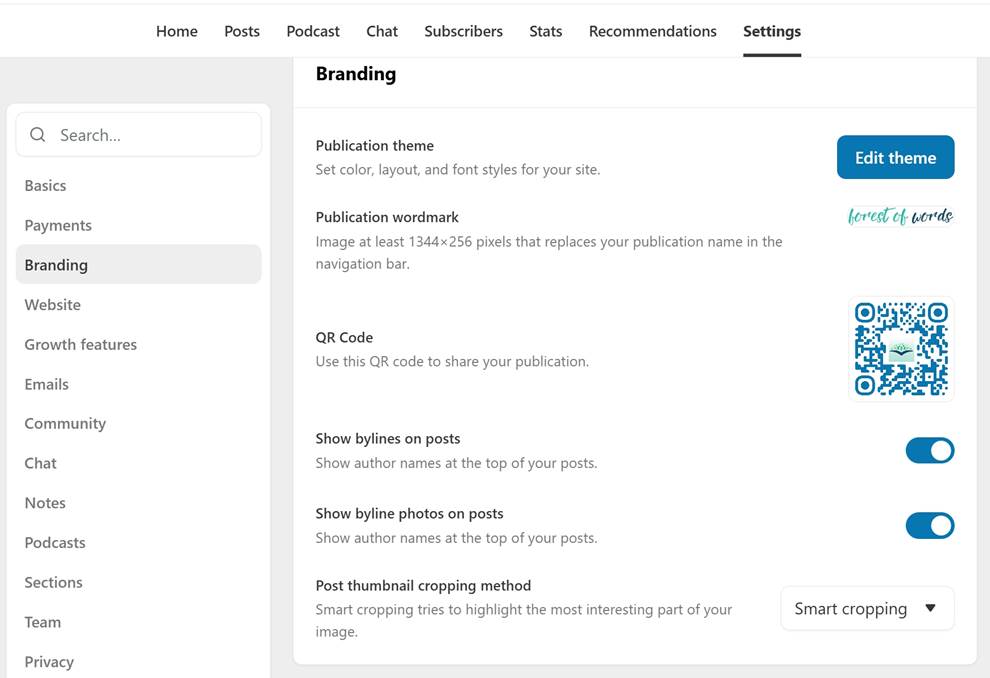Screen dimensions: 990x678
Task: Open the Emails settings section
Action: coord(46,384)
